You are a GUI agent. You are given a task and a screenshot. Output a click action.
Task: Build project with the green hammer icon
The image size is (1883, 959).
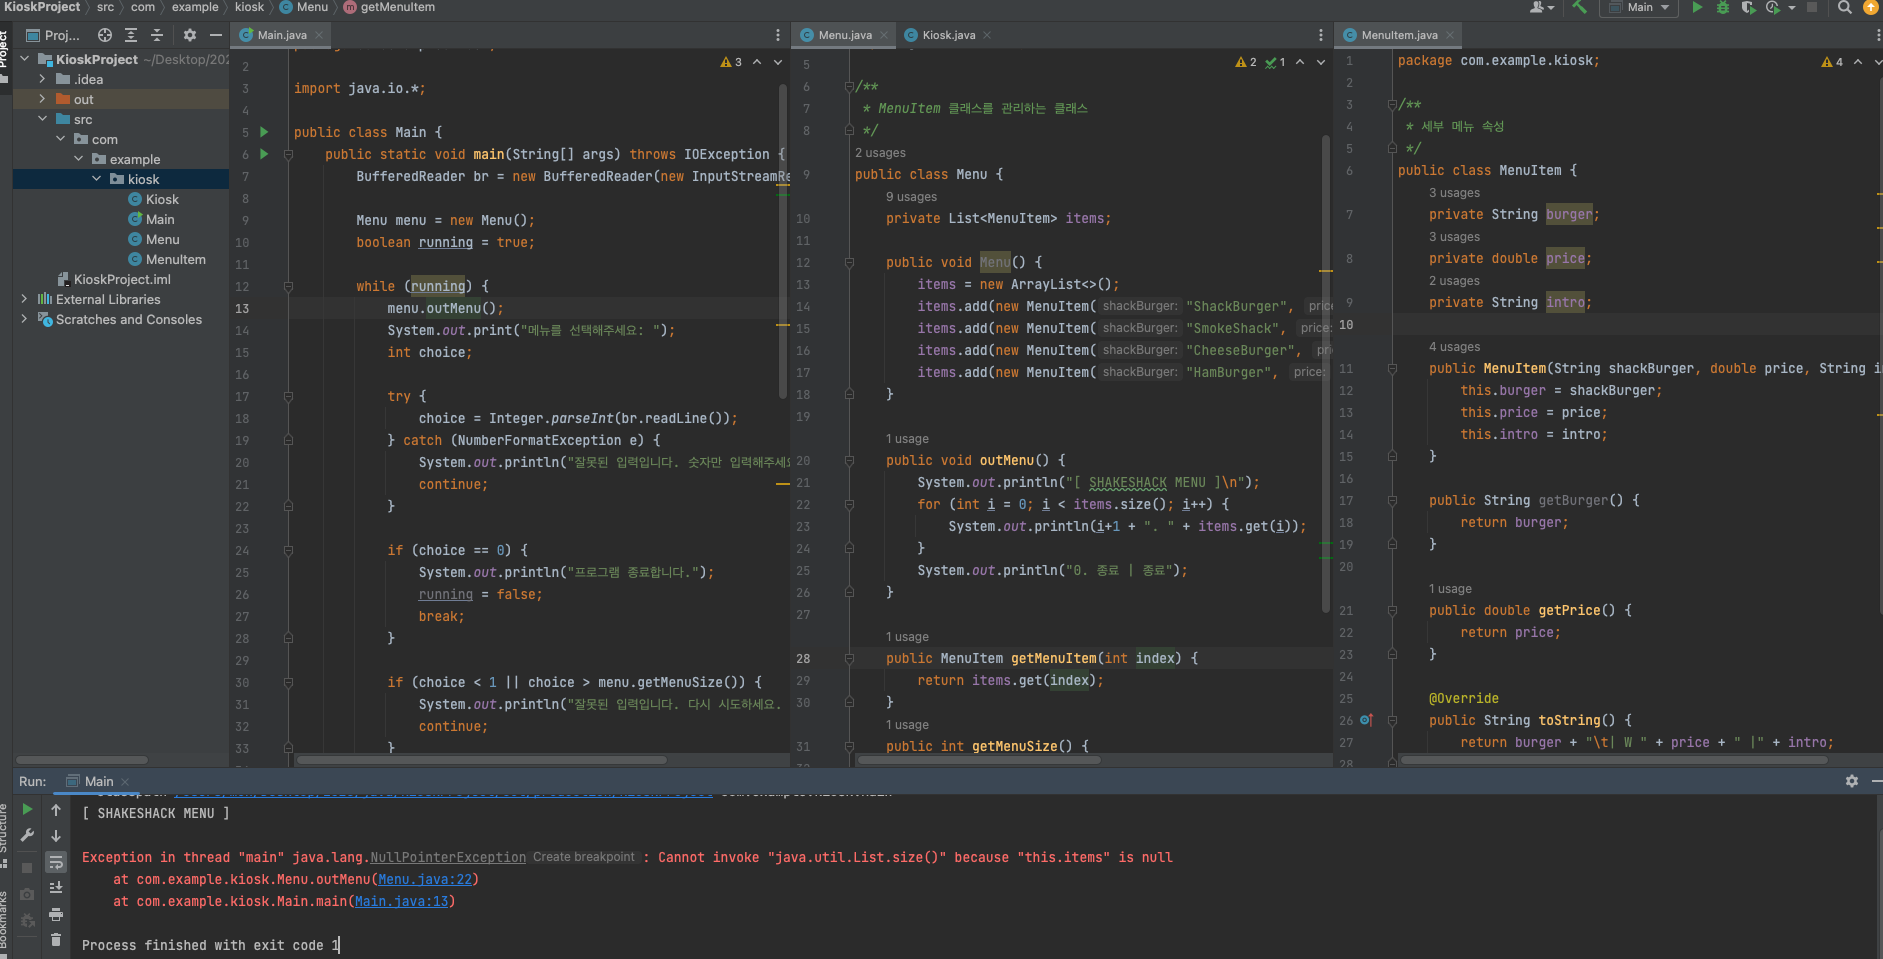pos(1580,7)
